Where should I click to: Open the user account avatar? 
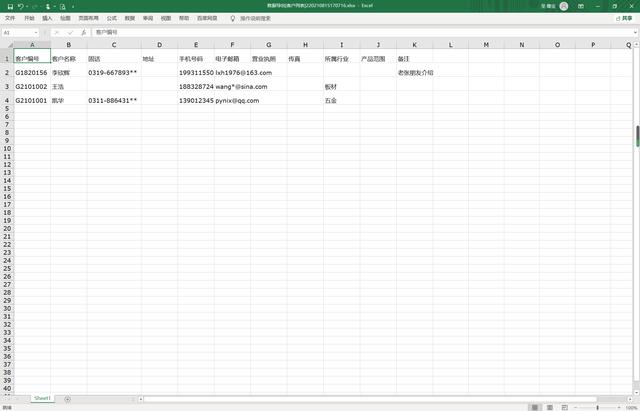pyautogui.click(x=564, y=6)
